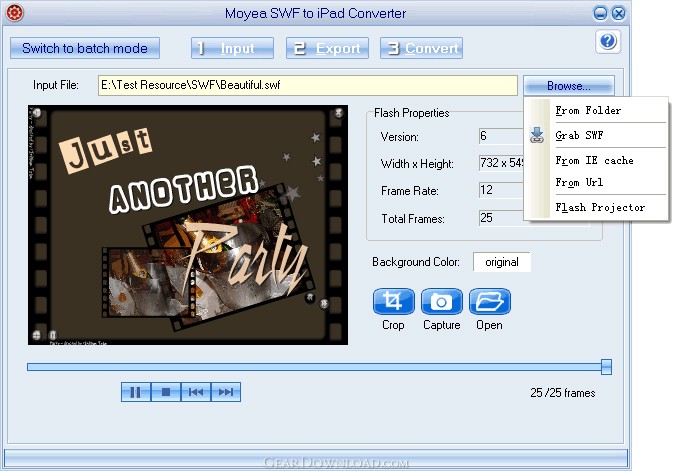Jump to the previous frame
The width and height of the screenshot is (673, 471).
pyautogui.click(x=196, y=392)
